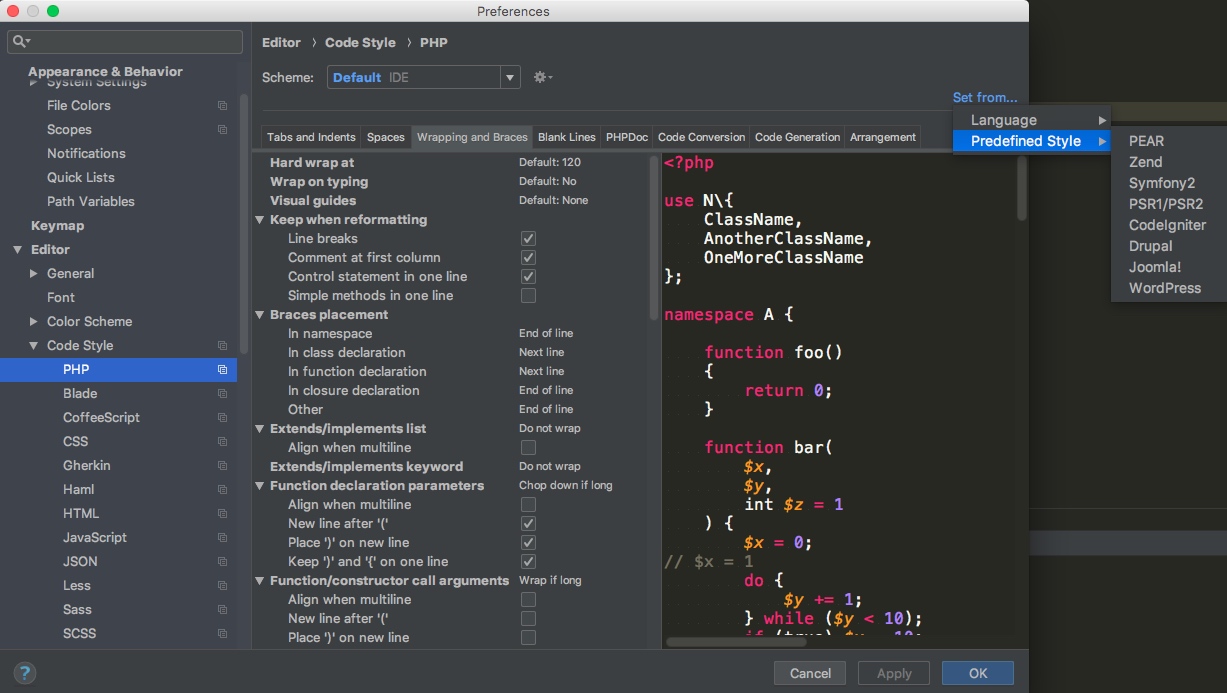Enable Simple methods in one line
1227x693 pixels.
tap(528, 295)
